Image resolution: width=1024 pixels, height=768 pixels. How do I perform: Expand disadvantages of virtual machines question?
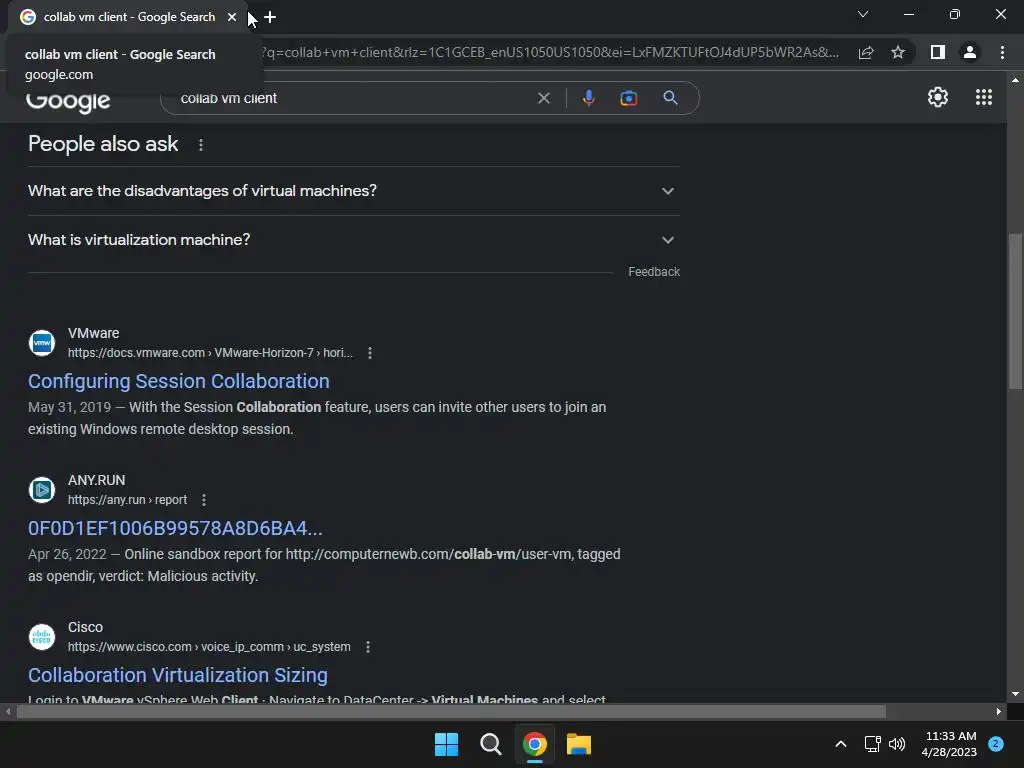point(353,191)
